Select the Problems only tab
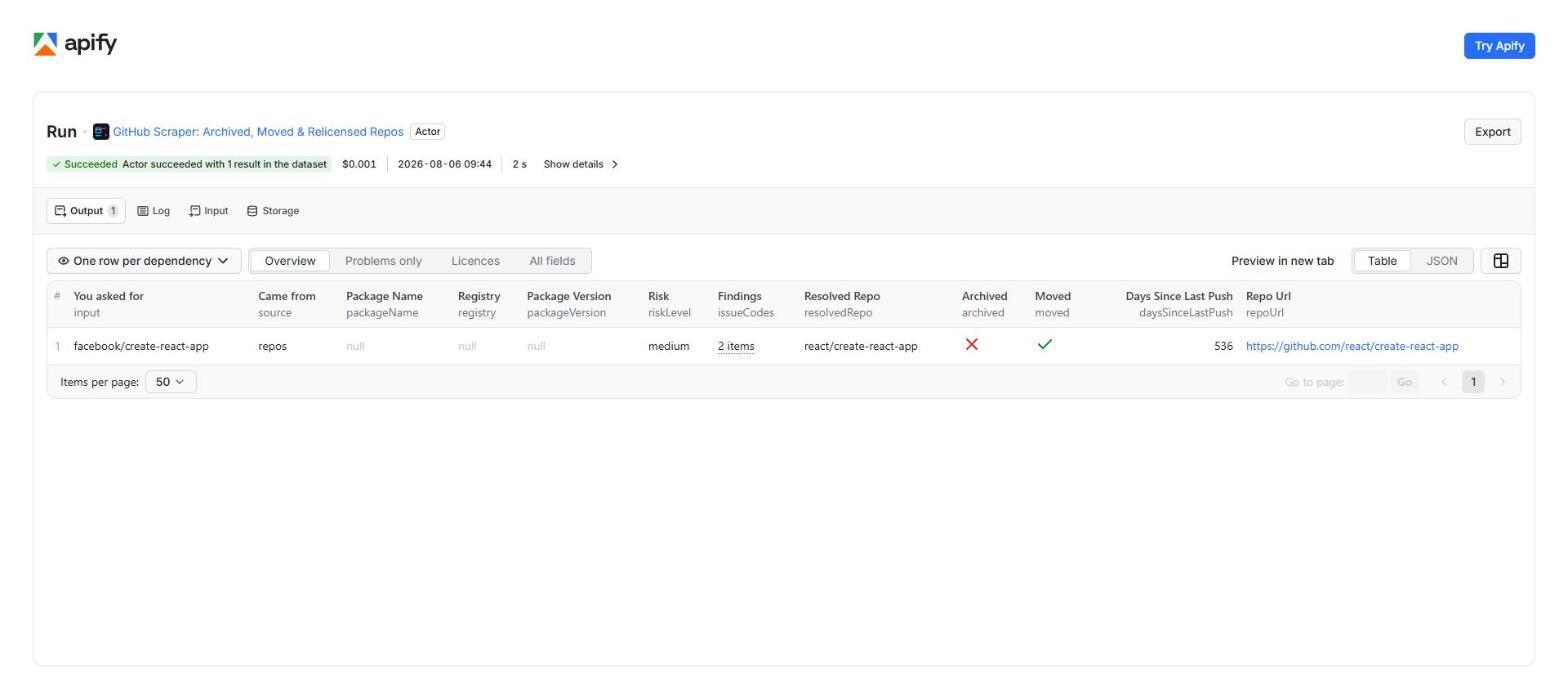The image size is (1568, 699). click(x=383, y=261)
